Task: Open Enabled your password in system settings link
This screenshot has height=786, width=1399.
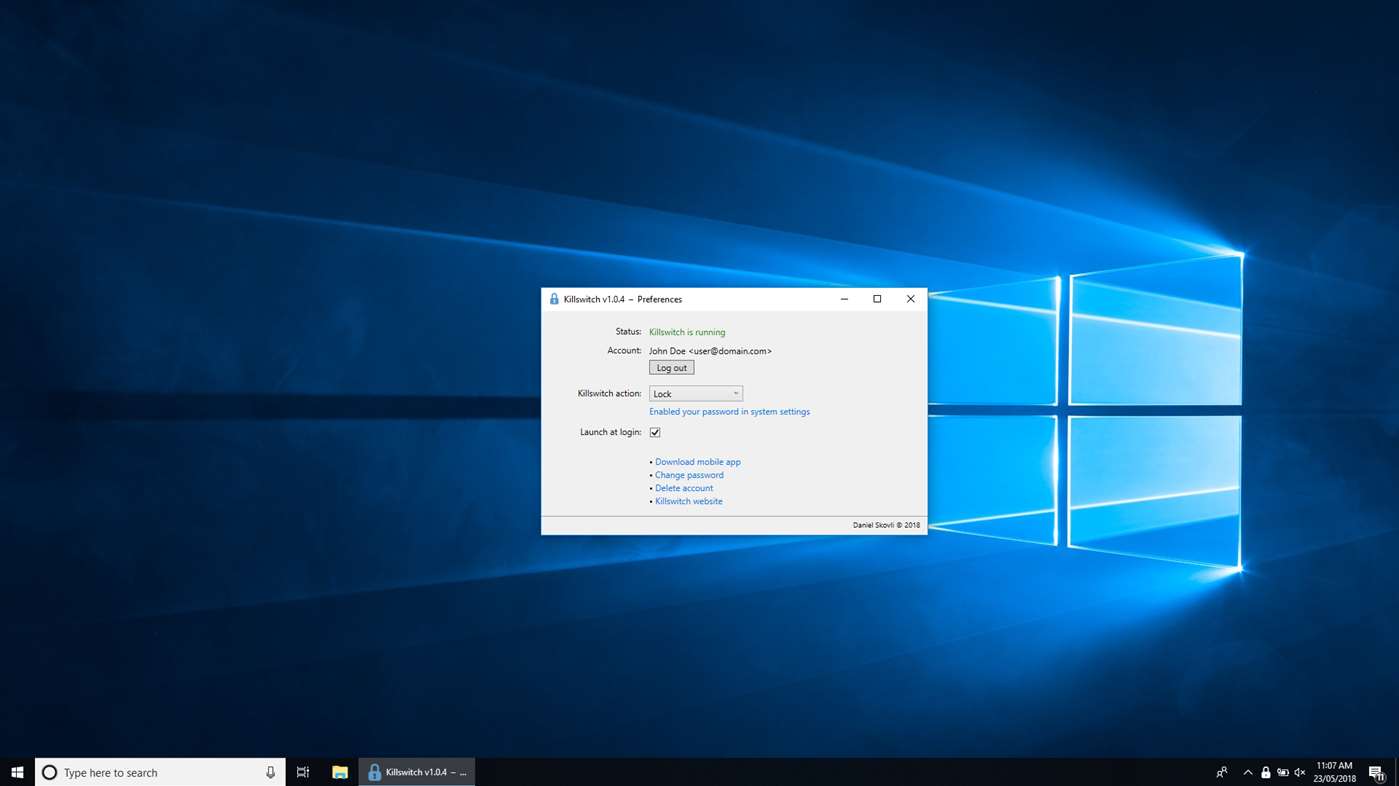Action: tap(729, 412)
